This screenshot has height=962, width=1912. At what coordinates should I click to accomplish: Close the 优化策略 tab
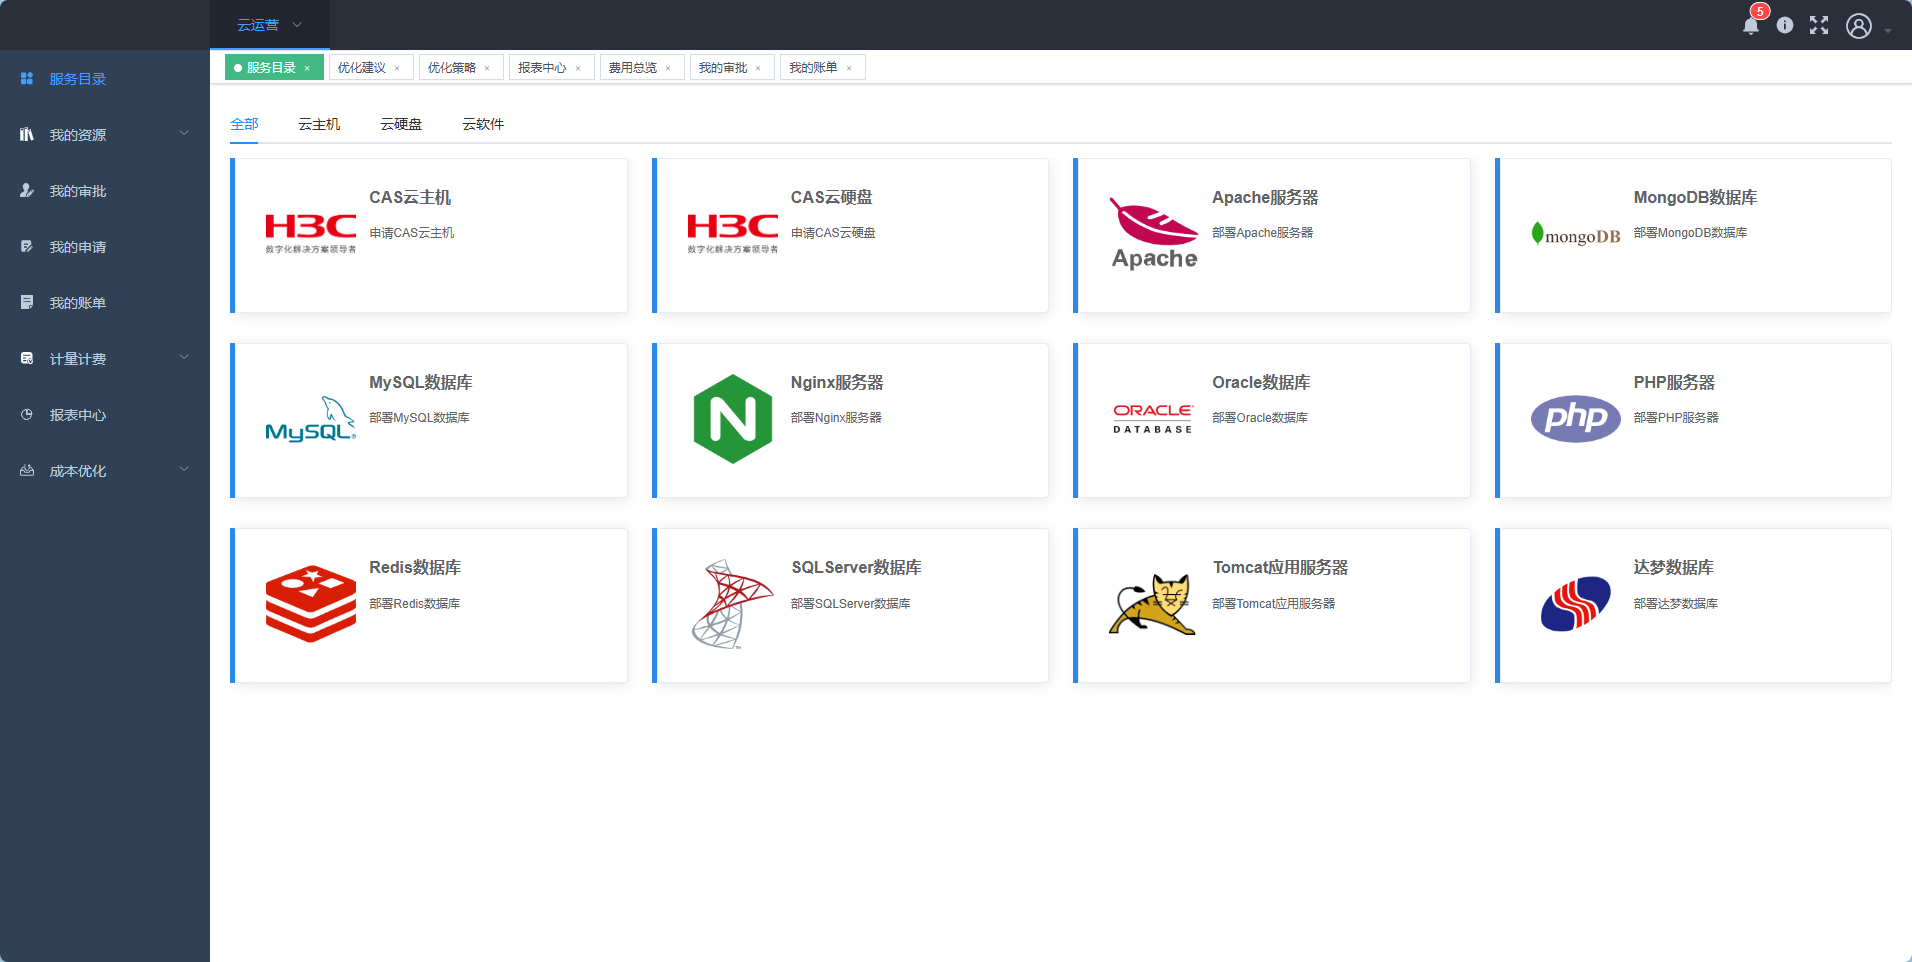point(487,68)
